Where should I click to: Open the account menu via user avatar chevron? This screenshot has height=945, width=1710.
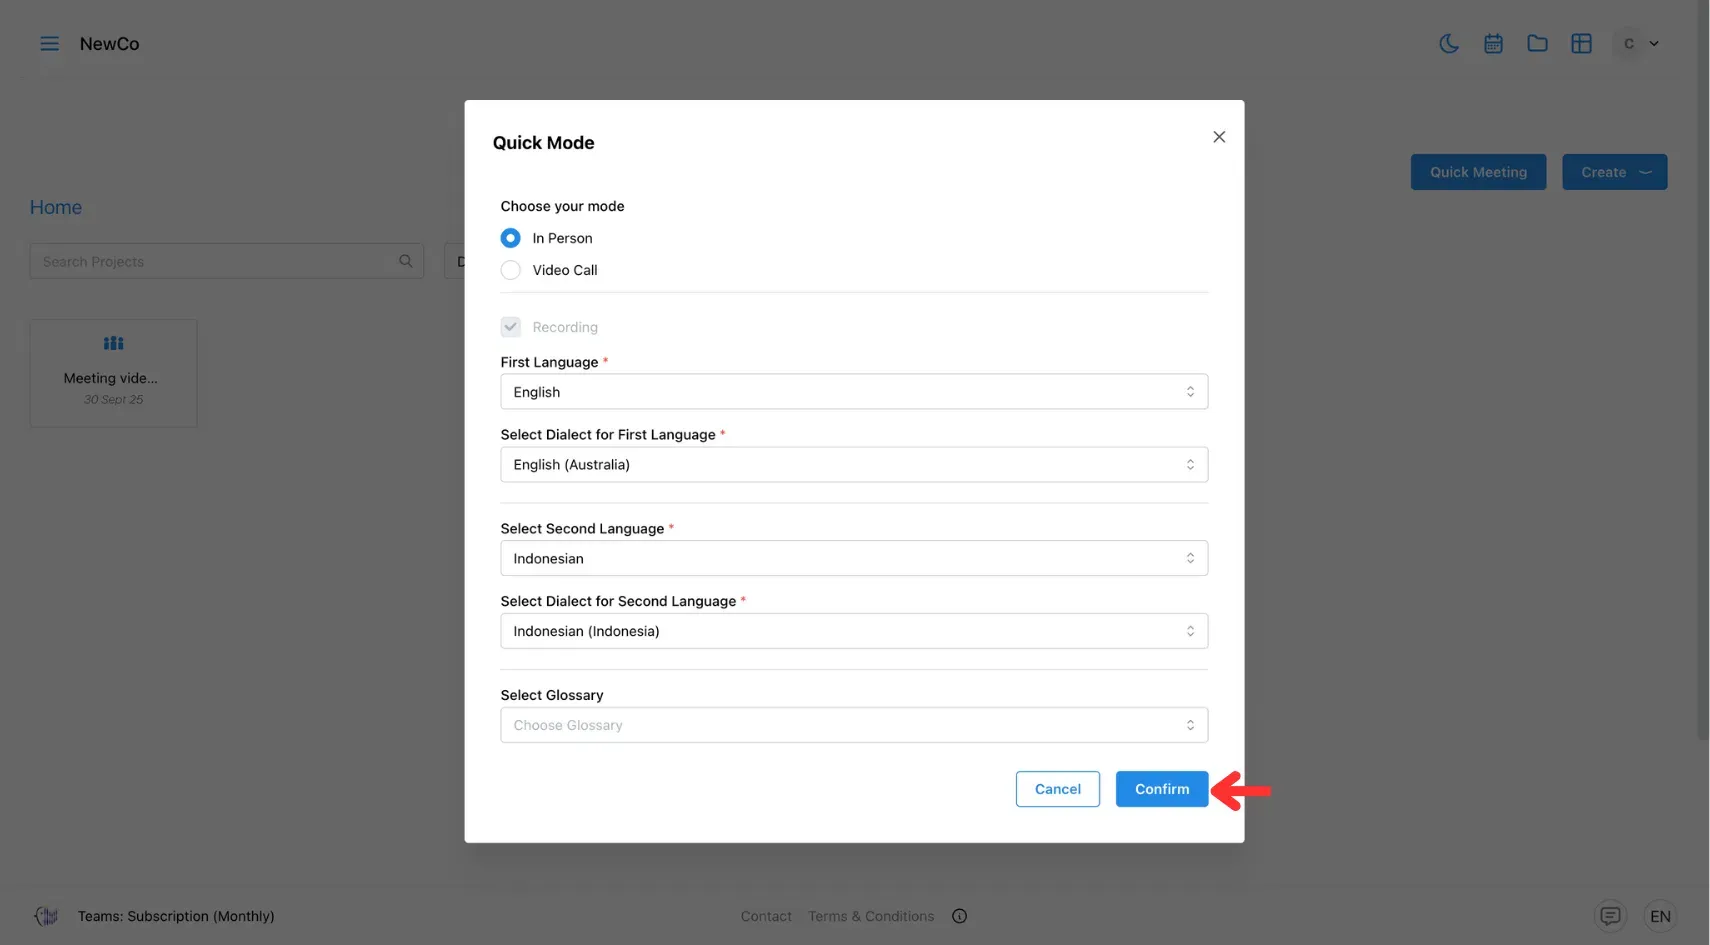pos(1655,43)
